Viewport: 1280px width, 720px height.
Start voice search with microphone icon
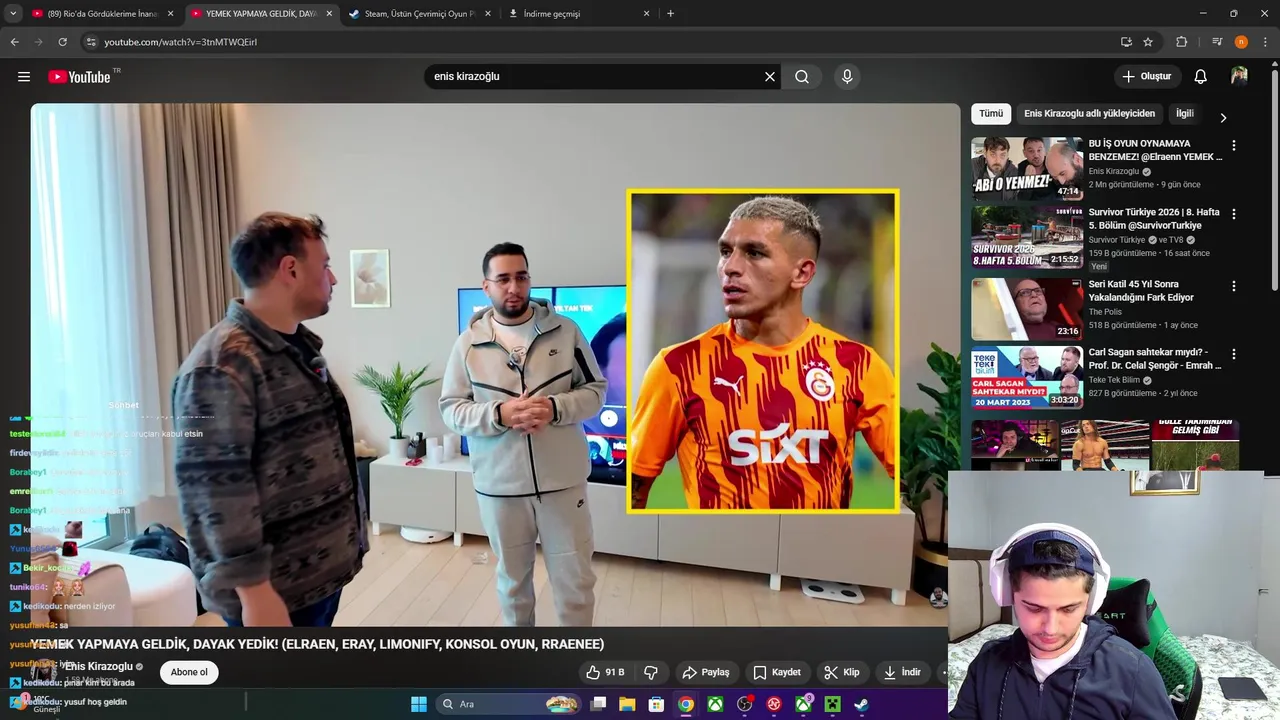click(847, 77)
